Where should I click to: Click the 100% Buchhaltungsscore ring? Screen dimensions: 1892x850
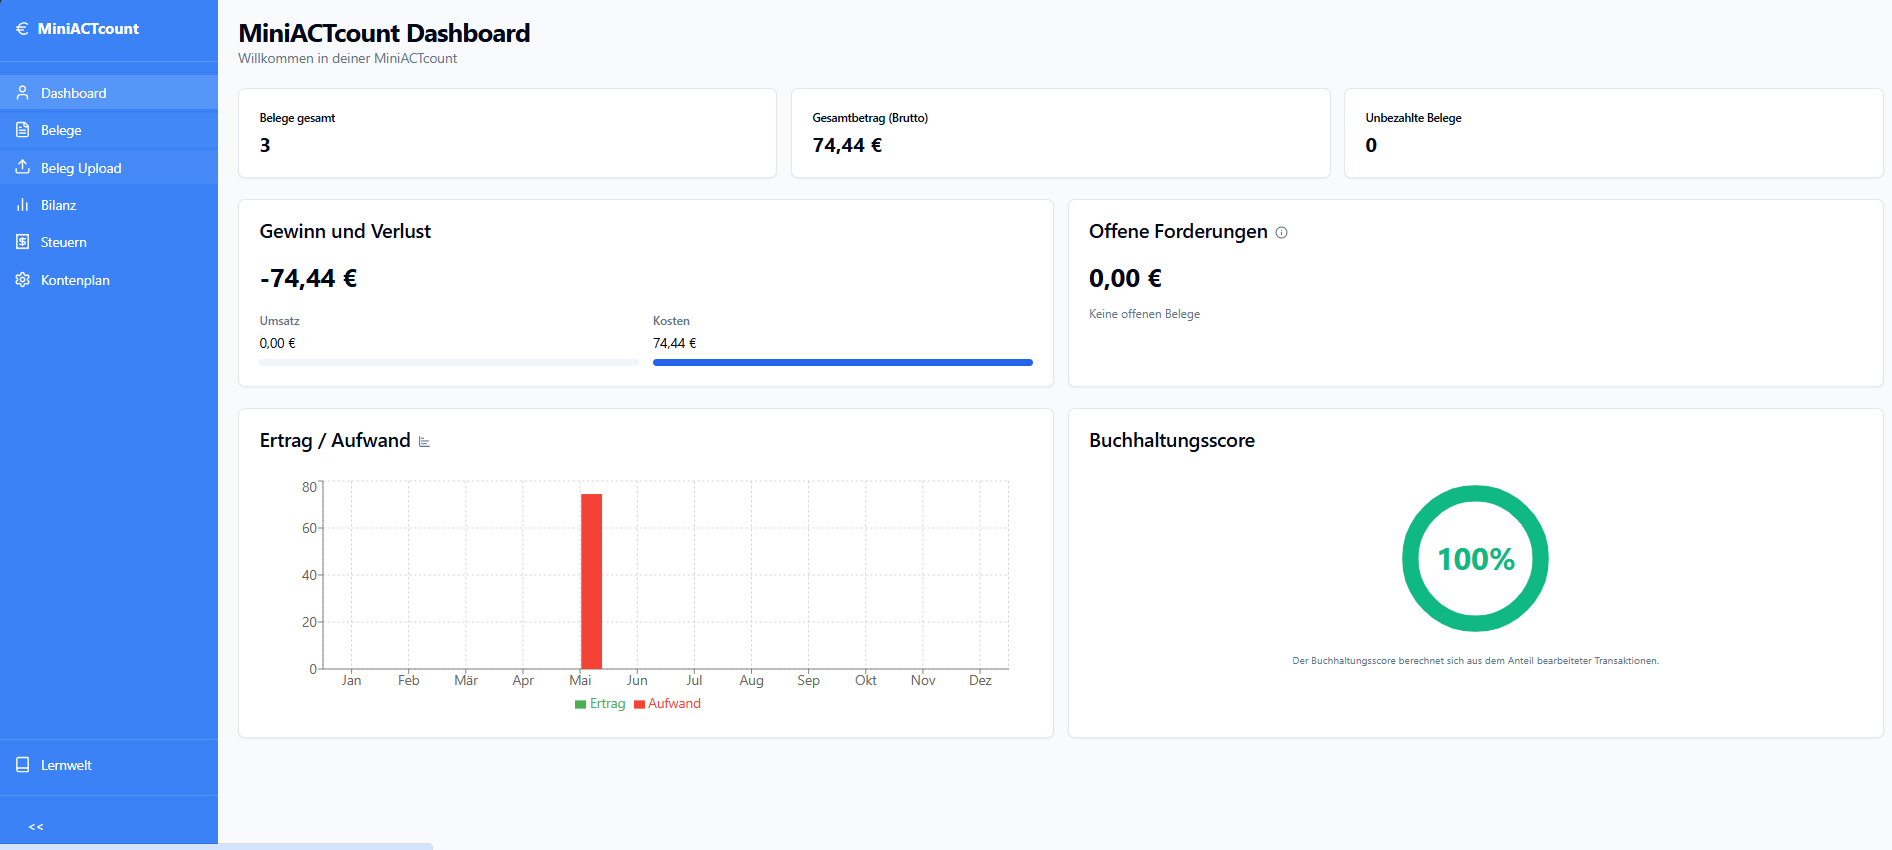point(1475,558)
